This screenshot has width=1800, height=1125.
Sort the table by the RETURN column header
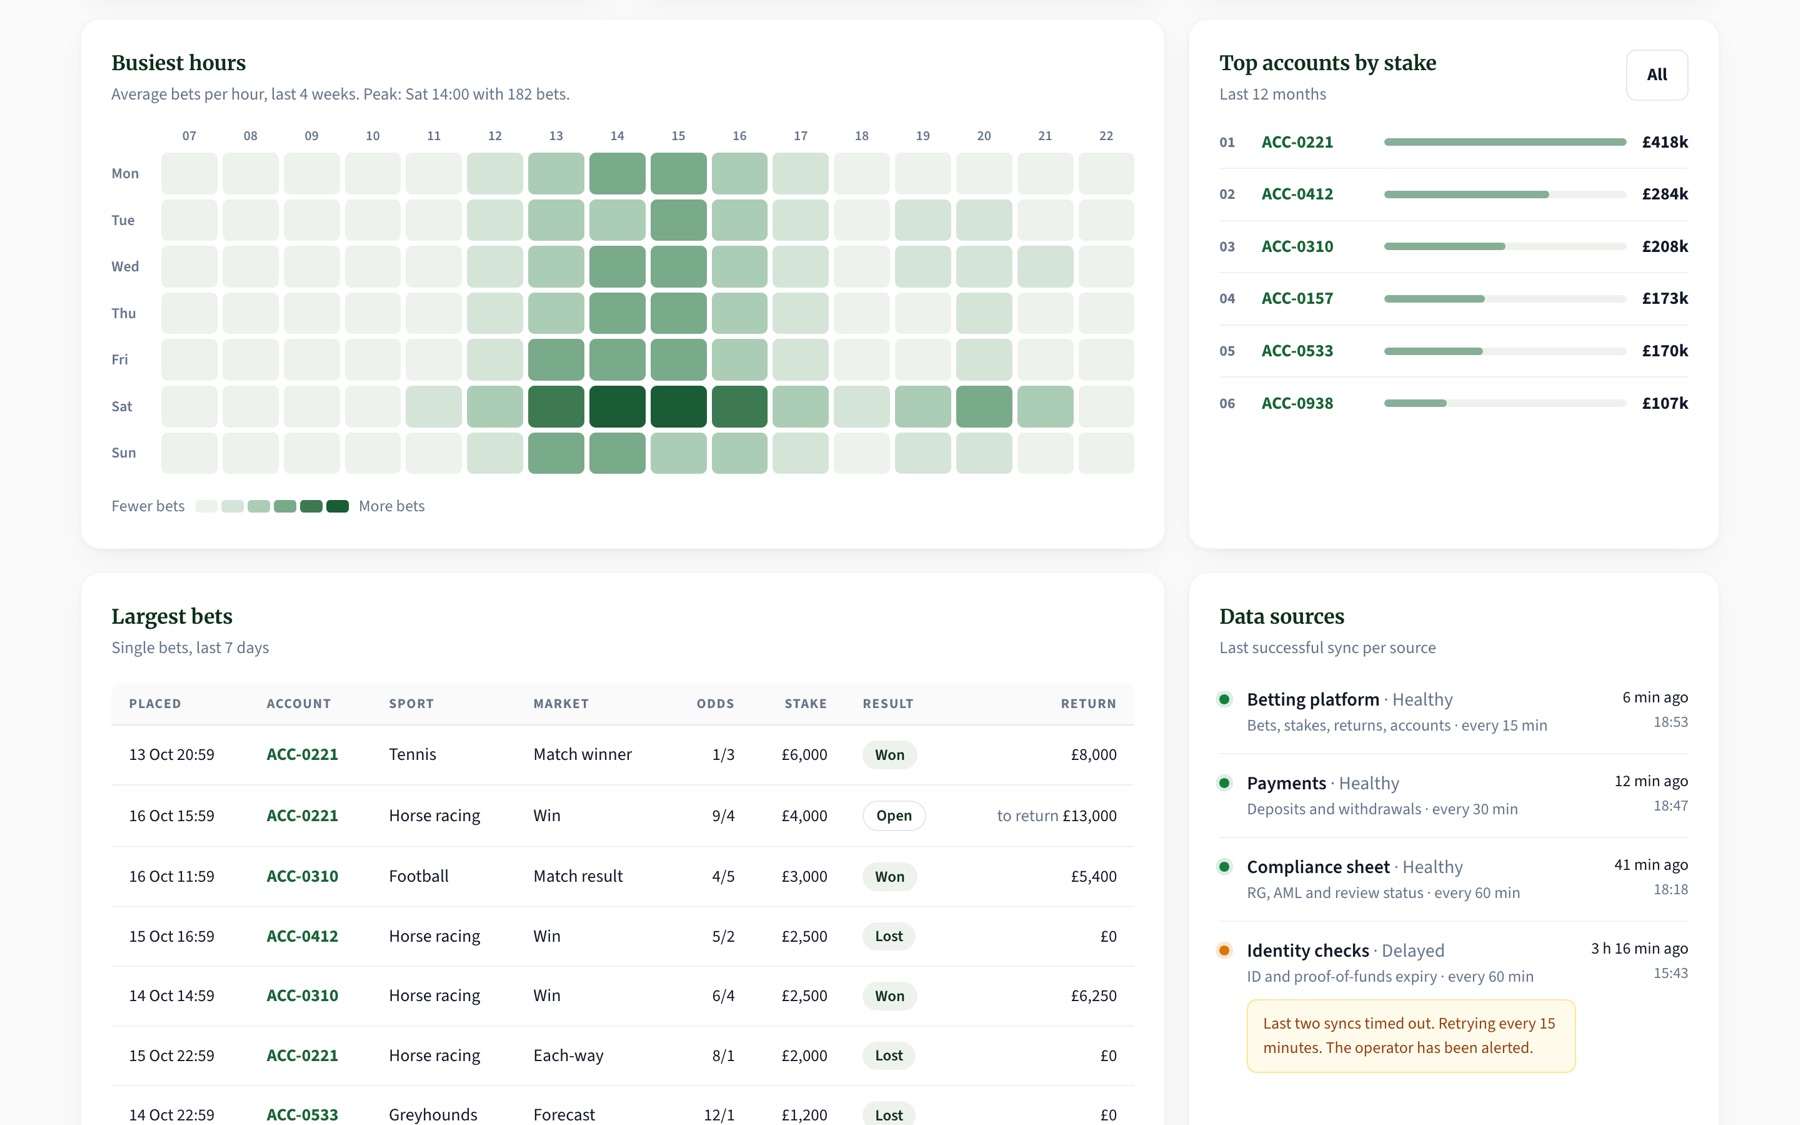[x=1088, y=704]
